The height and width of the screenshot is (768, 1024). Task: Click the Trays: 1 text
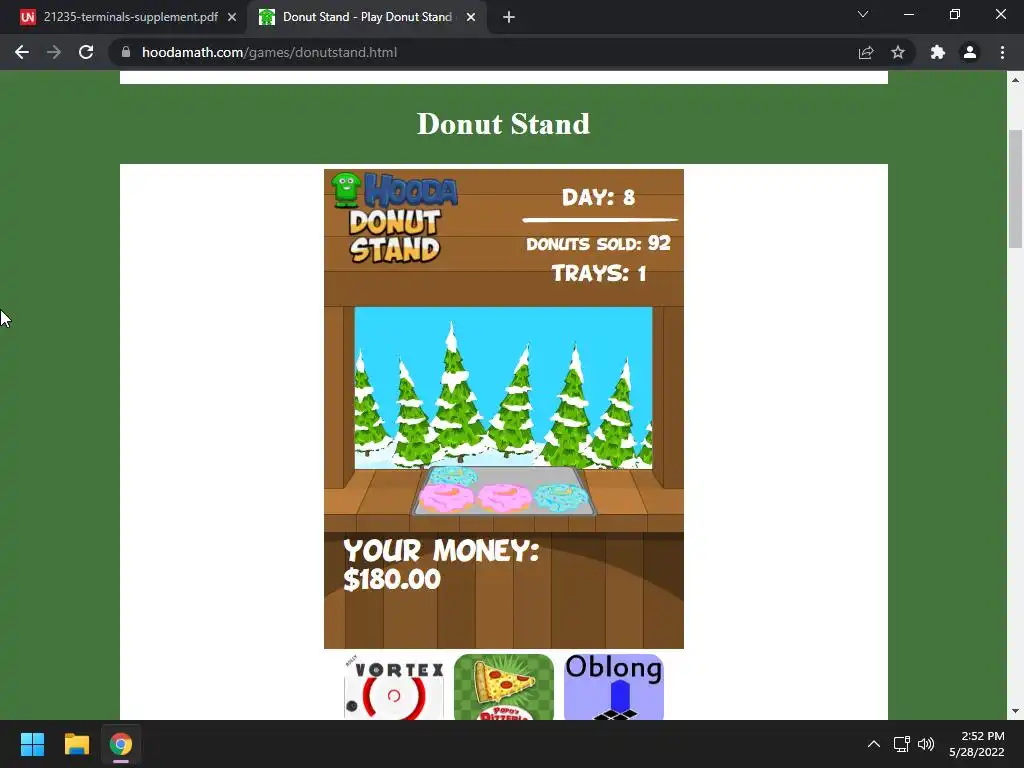point(599,273)
